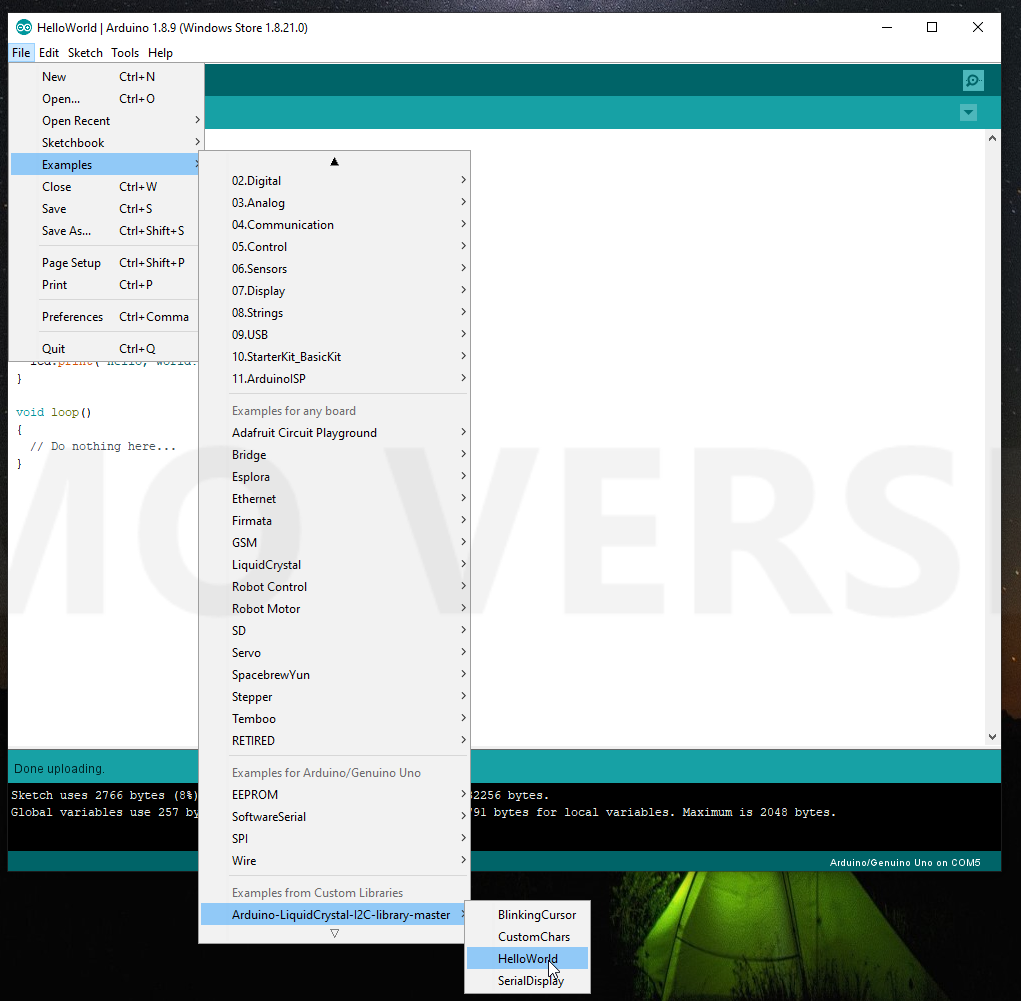Select Close in the File menu
The image size is (1021, 1001).
[x=105, y=187]
